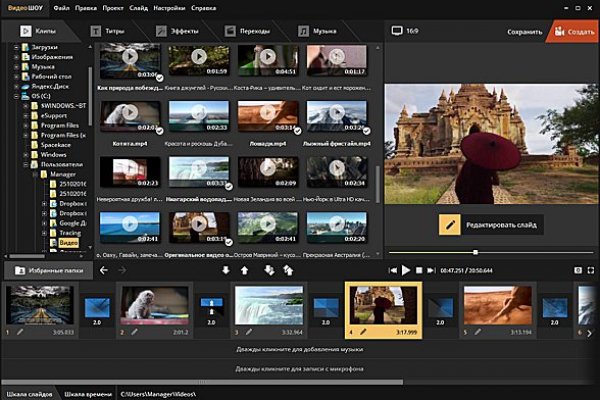Click the pencil icon on Редактировать слайд
Viewport: 600px width, 400px height.
(x=450, y=224)
